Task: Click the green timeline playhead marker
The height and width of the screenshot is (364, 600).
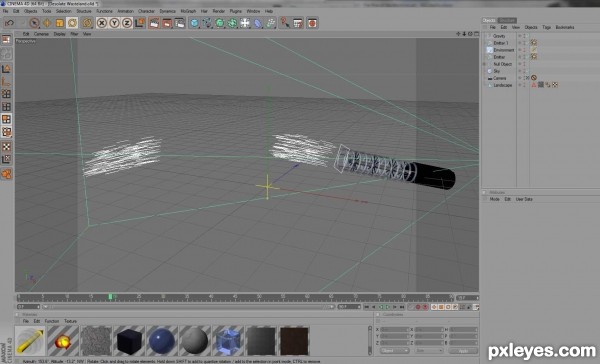Action: (110, 297)
